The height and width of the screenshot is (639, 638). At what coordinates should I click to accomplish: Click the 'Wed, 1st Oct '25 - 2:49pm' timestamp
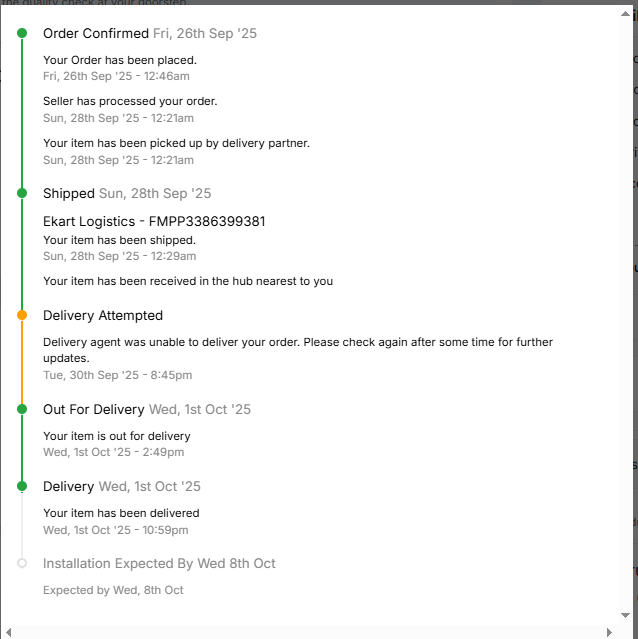click(x=114, y=452)
